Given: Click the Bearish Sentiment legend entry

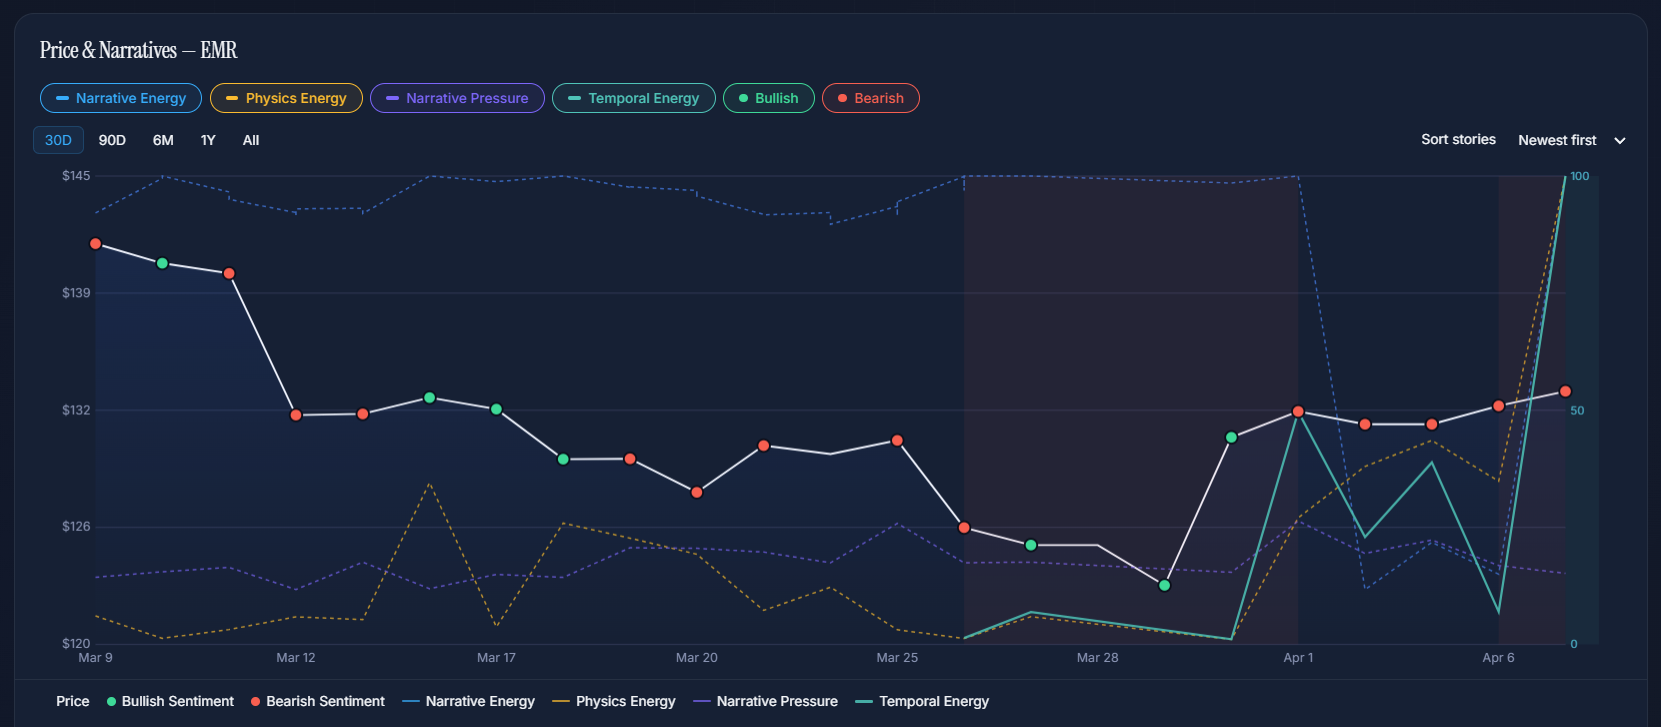Looking at the screenshot, I should [x=317, y=701].
